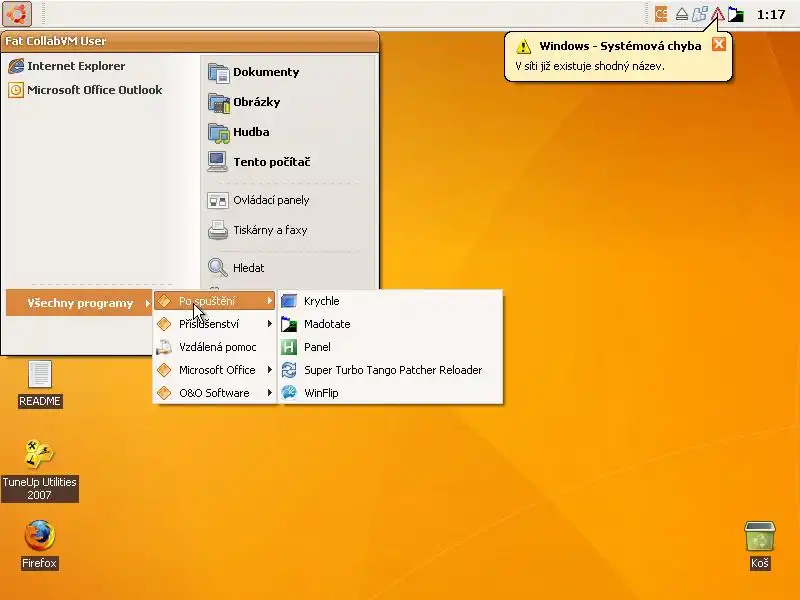Expand the Po spuštění submenu

215,301
